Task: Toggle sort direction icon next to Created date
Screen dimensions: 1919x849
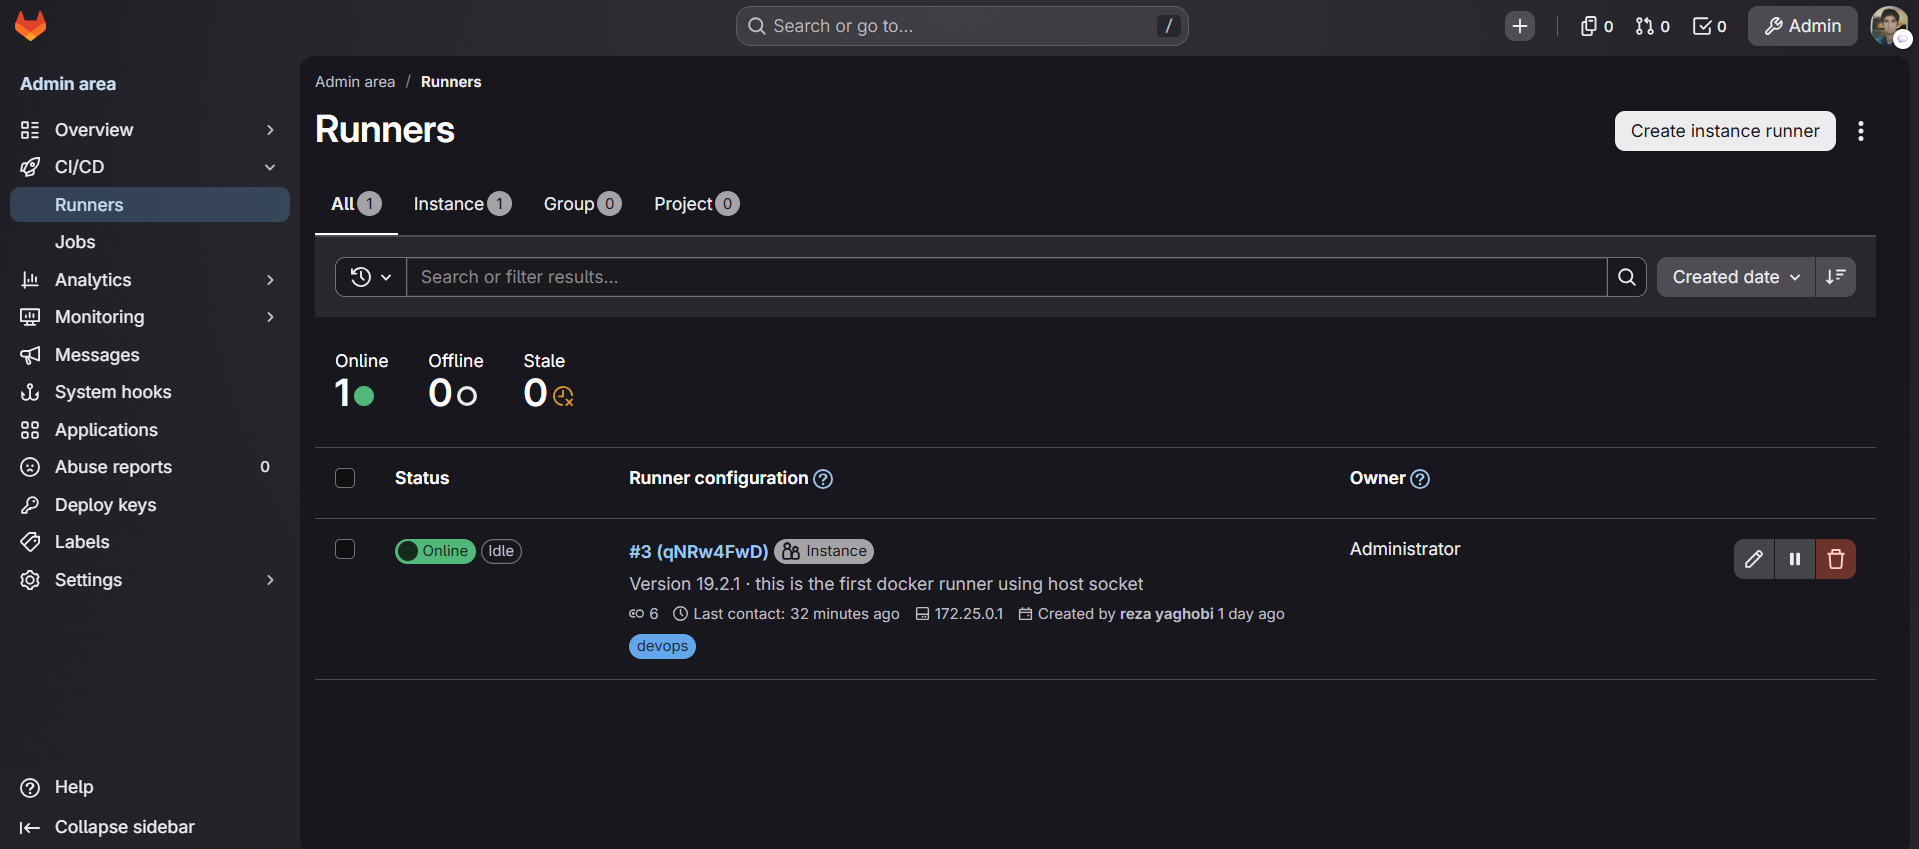Action: click(1836, 277)
